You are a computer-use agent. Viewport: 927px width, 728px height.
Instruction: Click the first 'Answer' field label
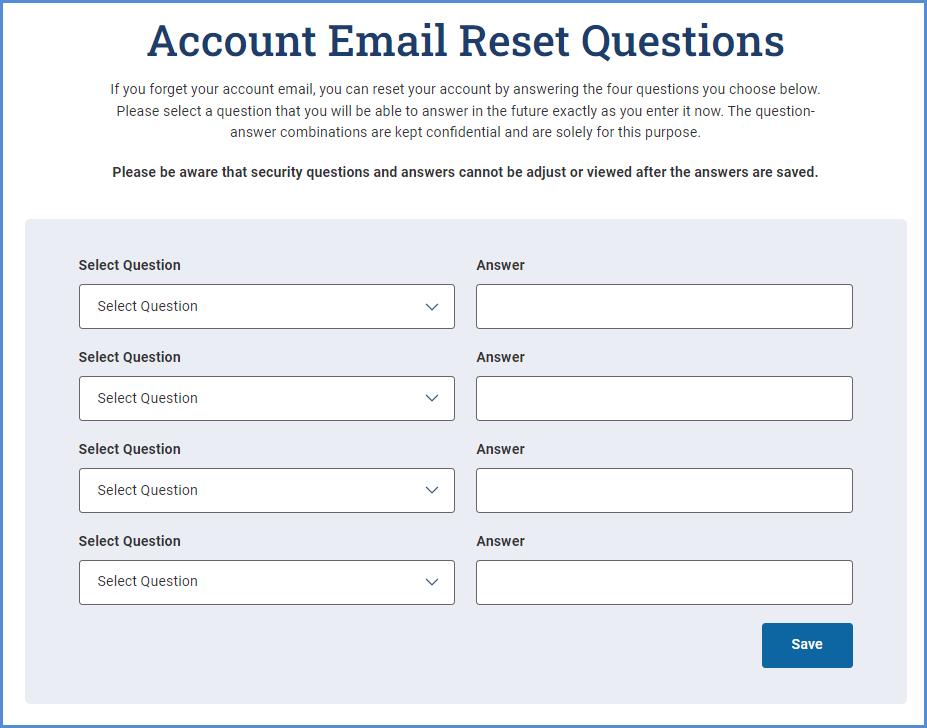[x=500, y=265]
